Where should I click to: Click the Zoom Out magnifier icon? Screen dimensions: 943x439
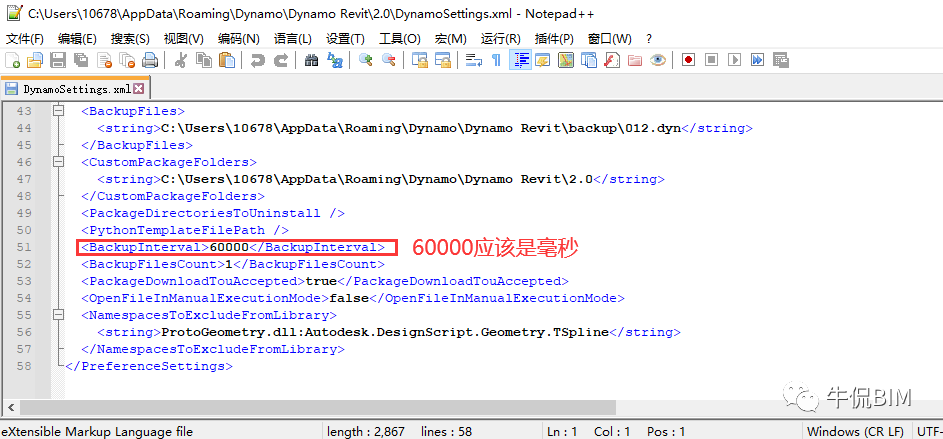tap(389, 60)
